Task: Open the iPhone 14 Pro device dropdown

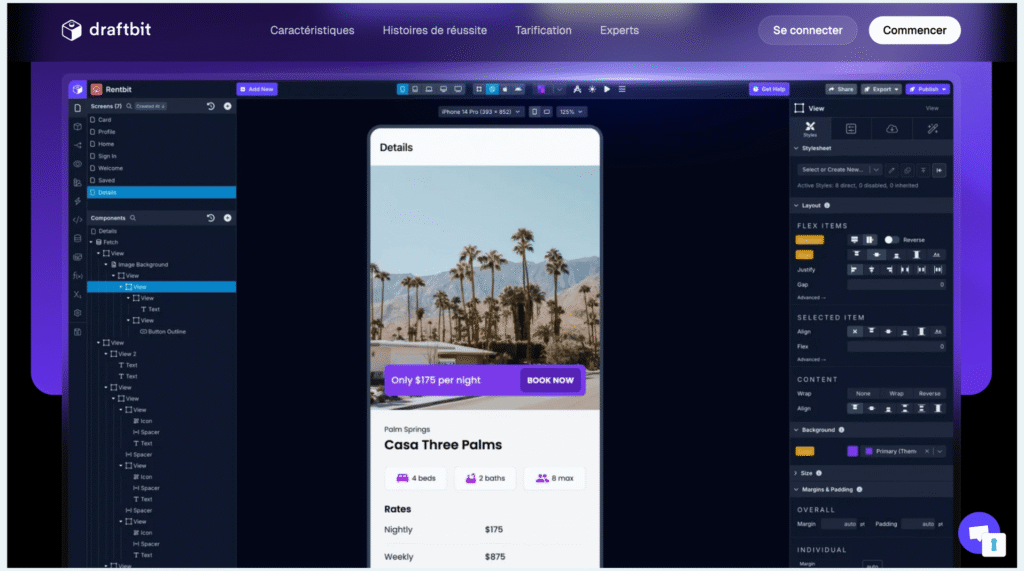Action: (x=481, y=112)
